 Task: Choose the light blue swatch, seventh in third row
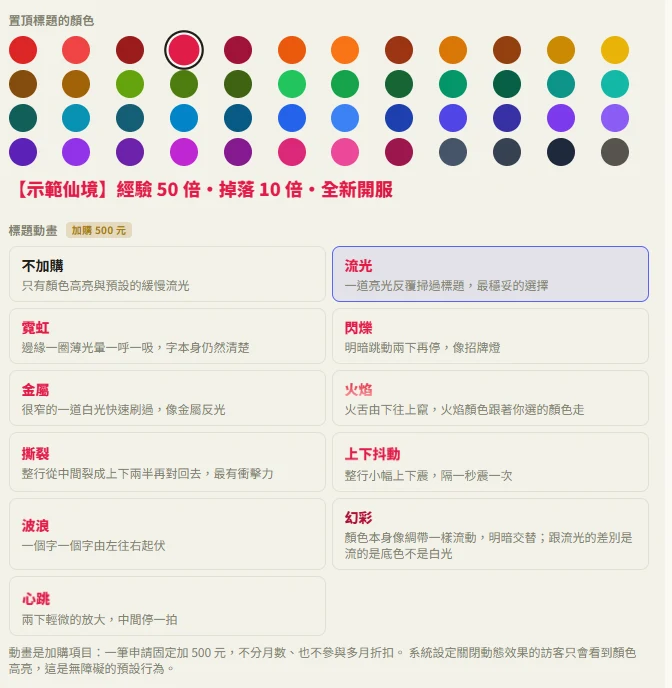[345, 118]
